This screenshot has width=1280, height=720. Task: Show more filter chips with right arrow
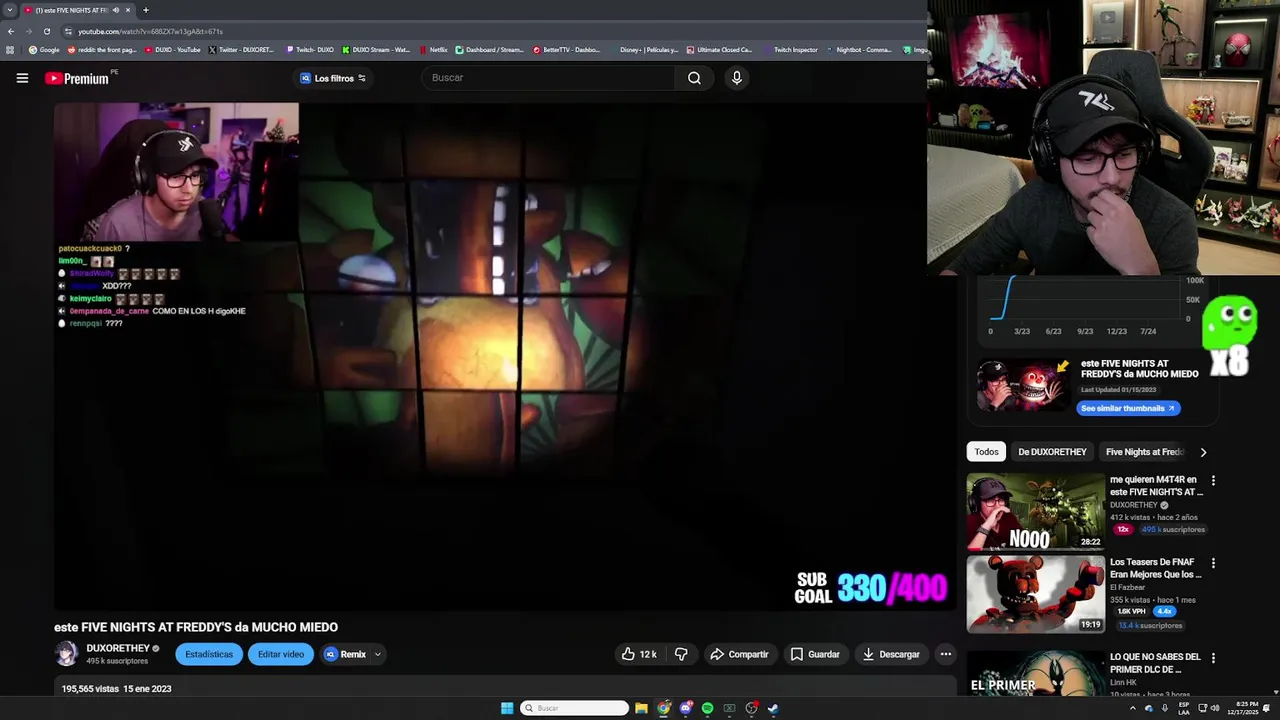(1203, 452)
